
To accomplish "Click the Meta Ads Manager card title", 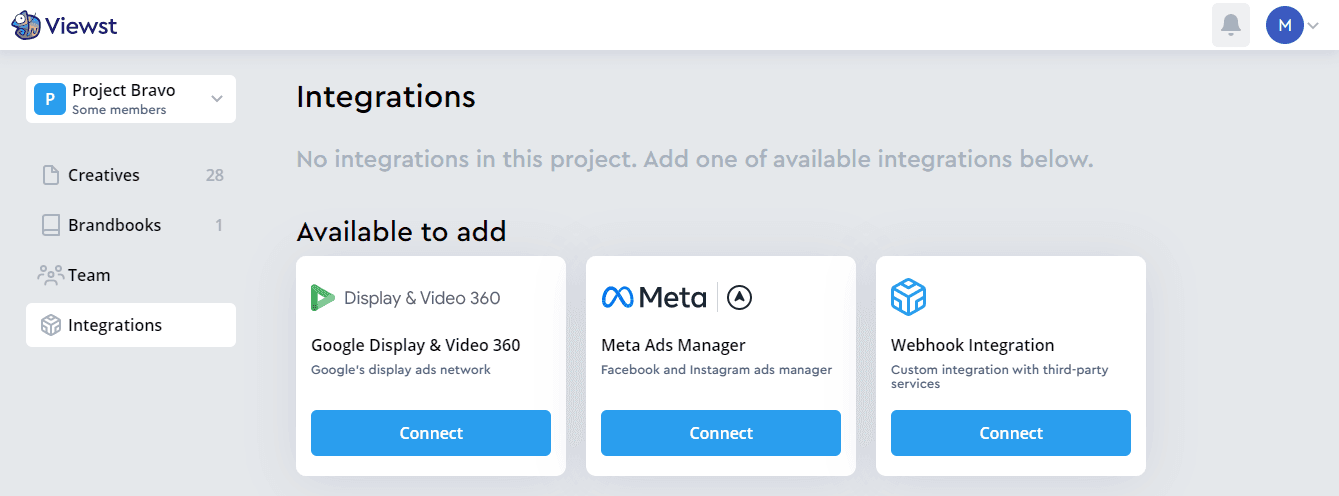I will tap(673, 345).
